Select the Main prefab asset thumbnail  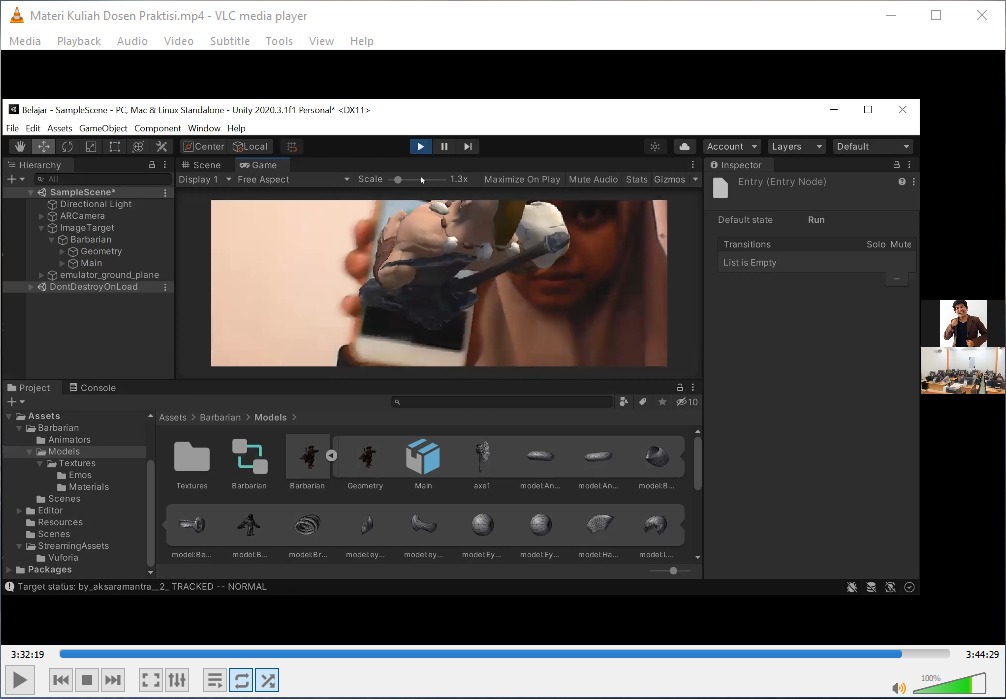423,456
